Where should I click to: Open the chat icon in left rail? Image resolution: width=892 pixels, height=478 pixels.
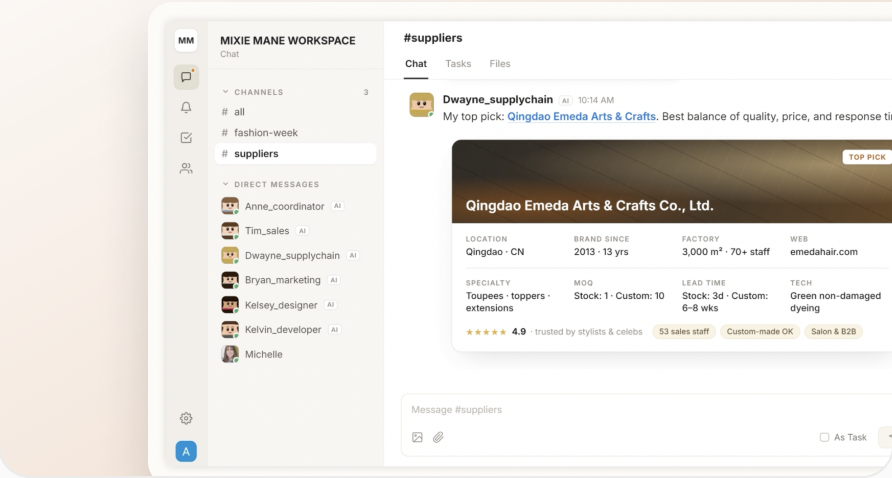[186, 77]
